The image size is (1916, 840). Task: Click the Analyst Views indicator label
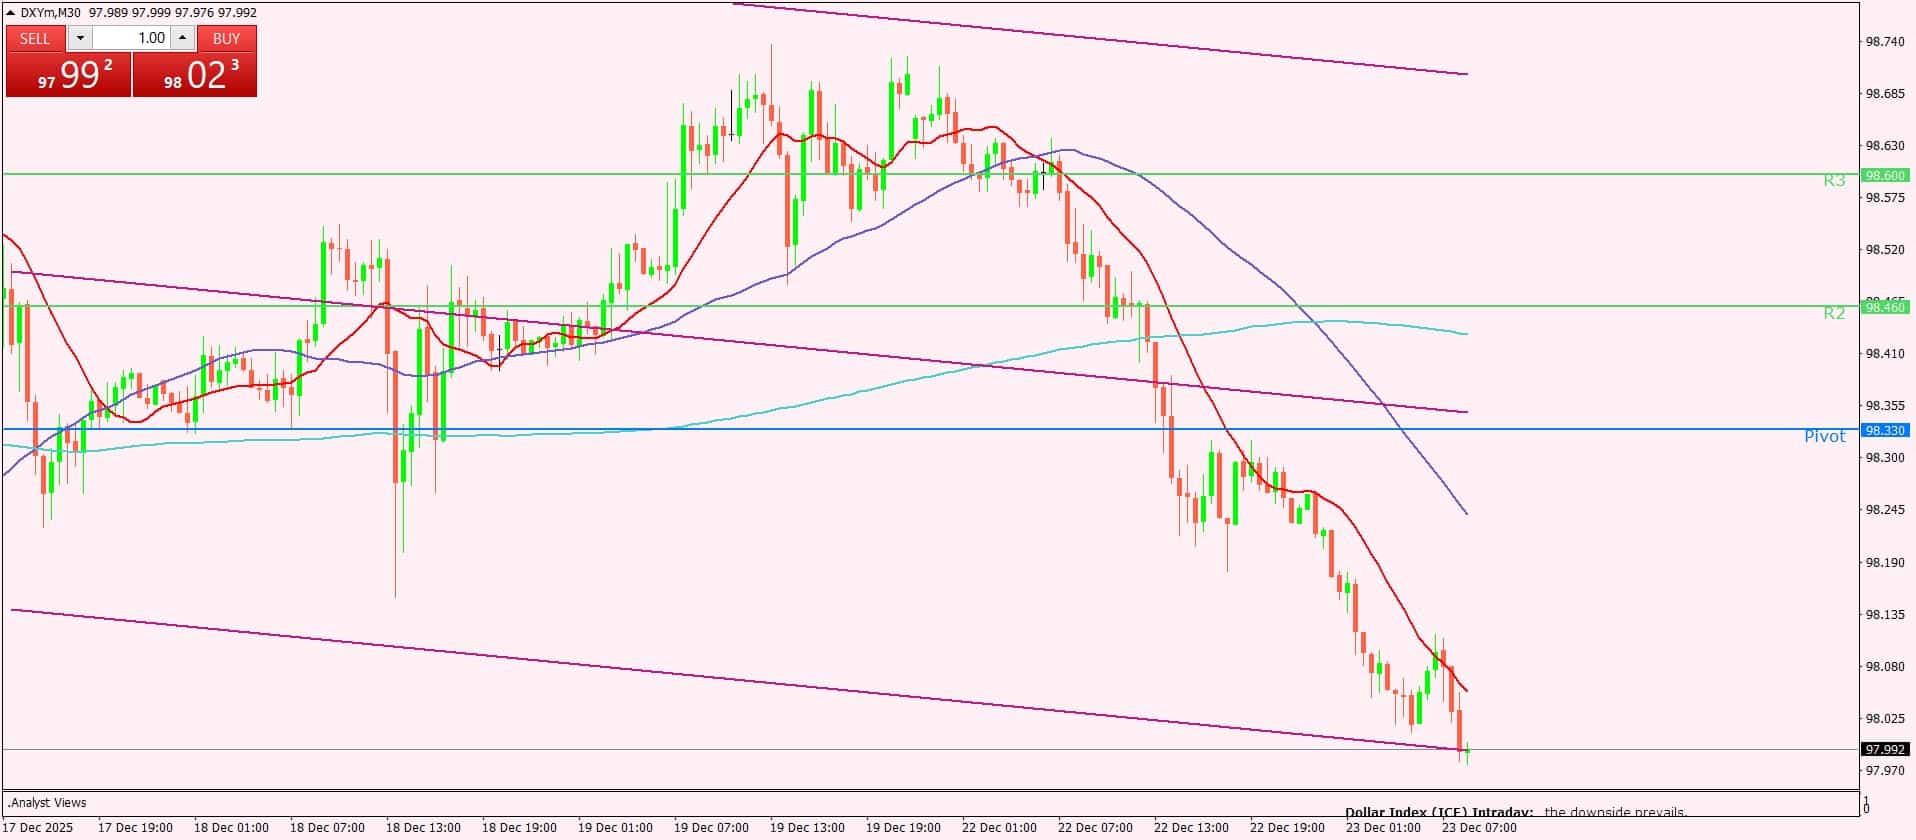(x=48, y=802)
